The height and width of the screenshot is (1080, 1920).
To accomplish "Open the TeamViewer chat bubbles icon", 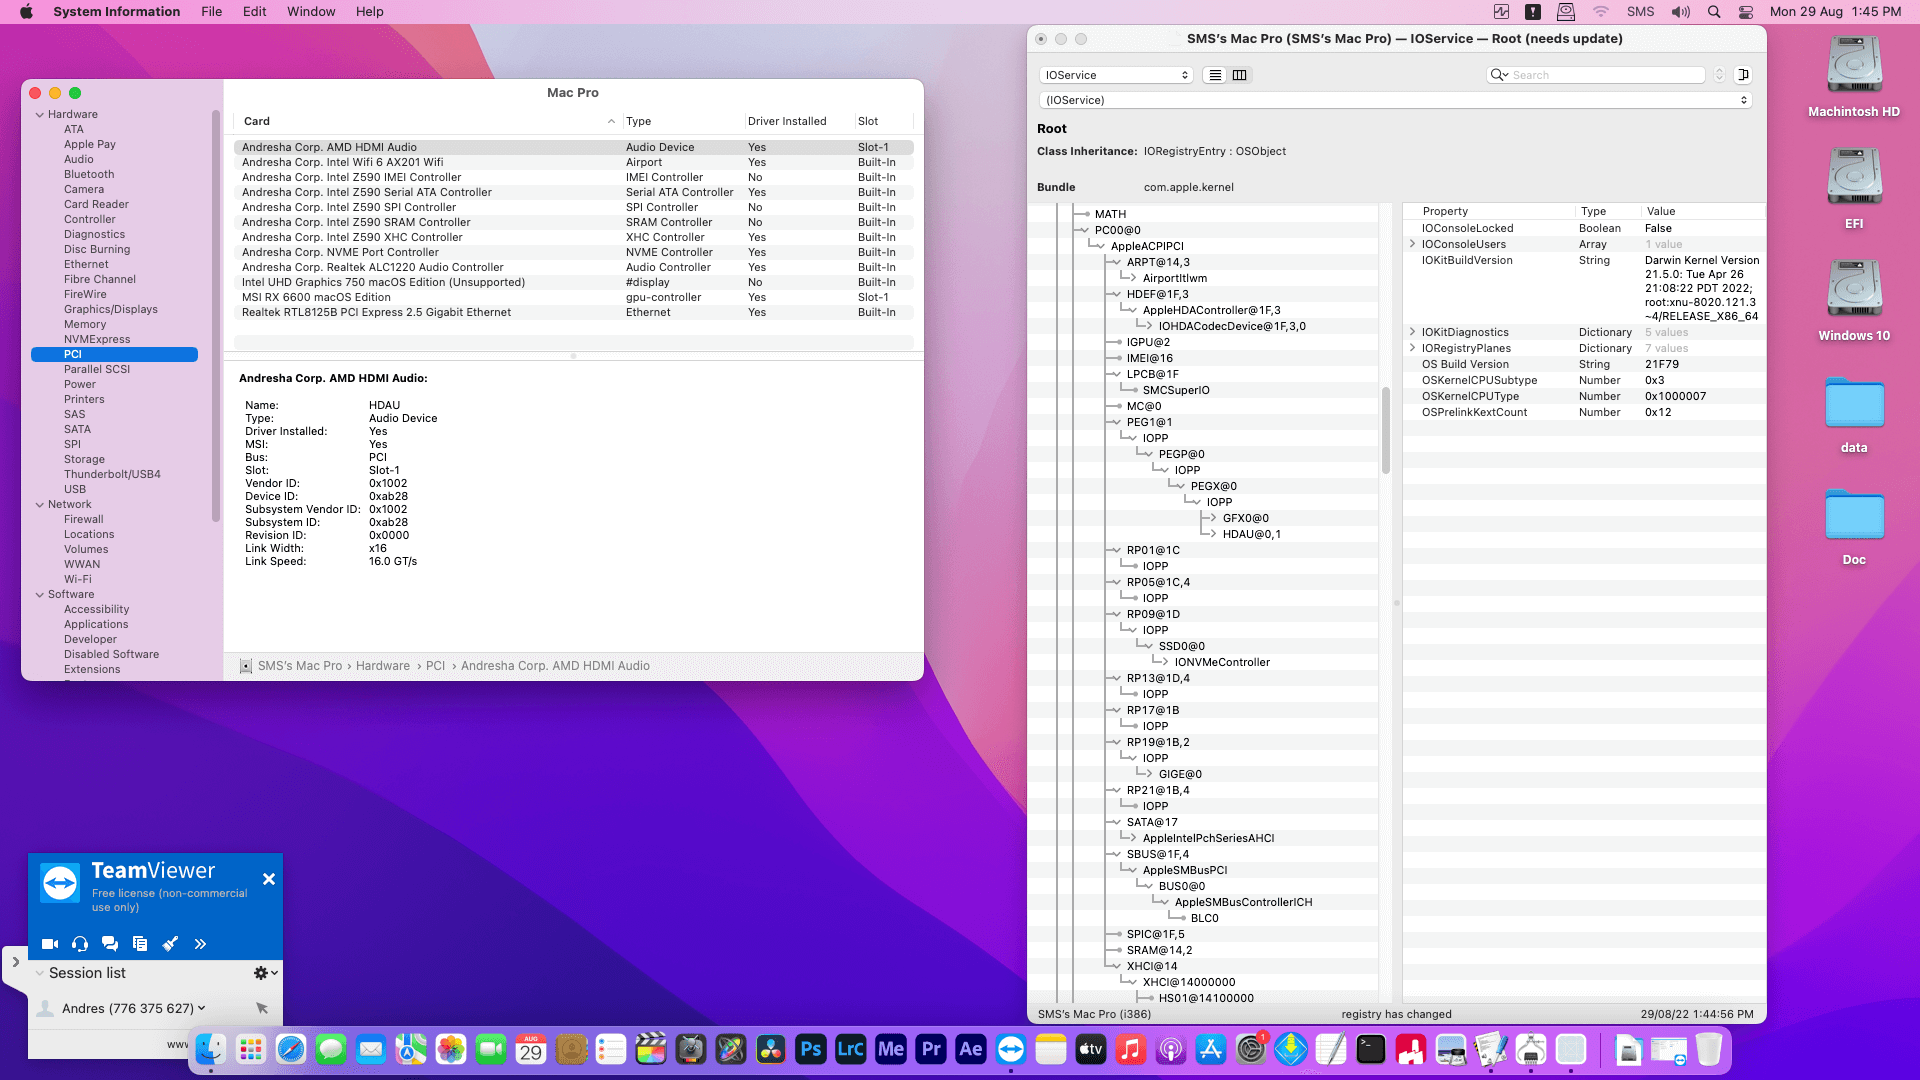I will (110, 944).
